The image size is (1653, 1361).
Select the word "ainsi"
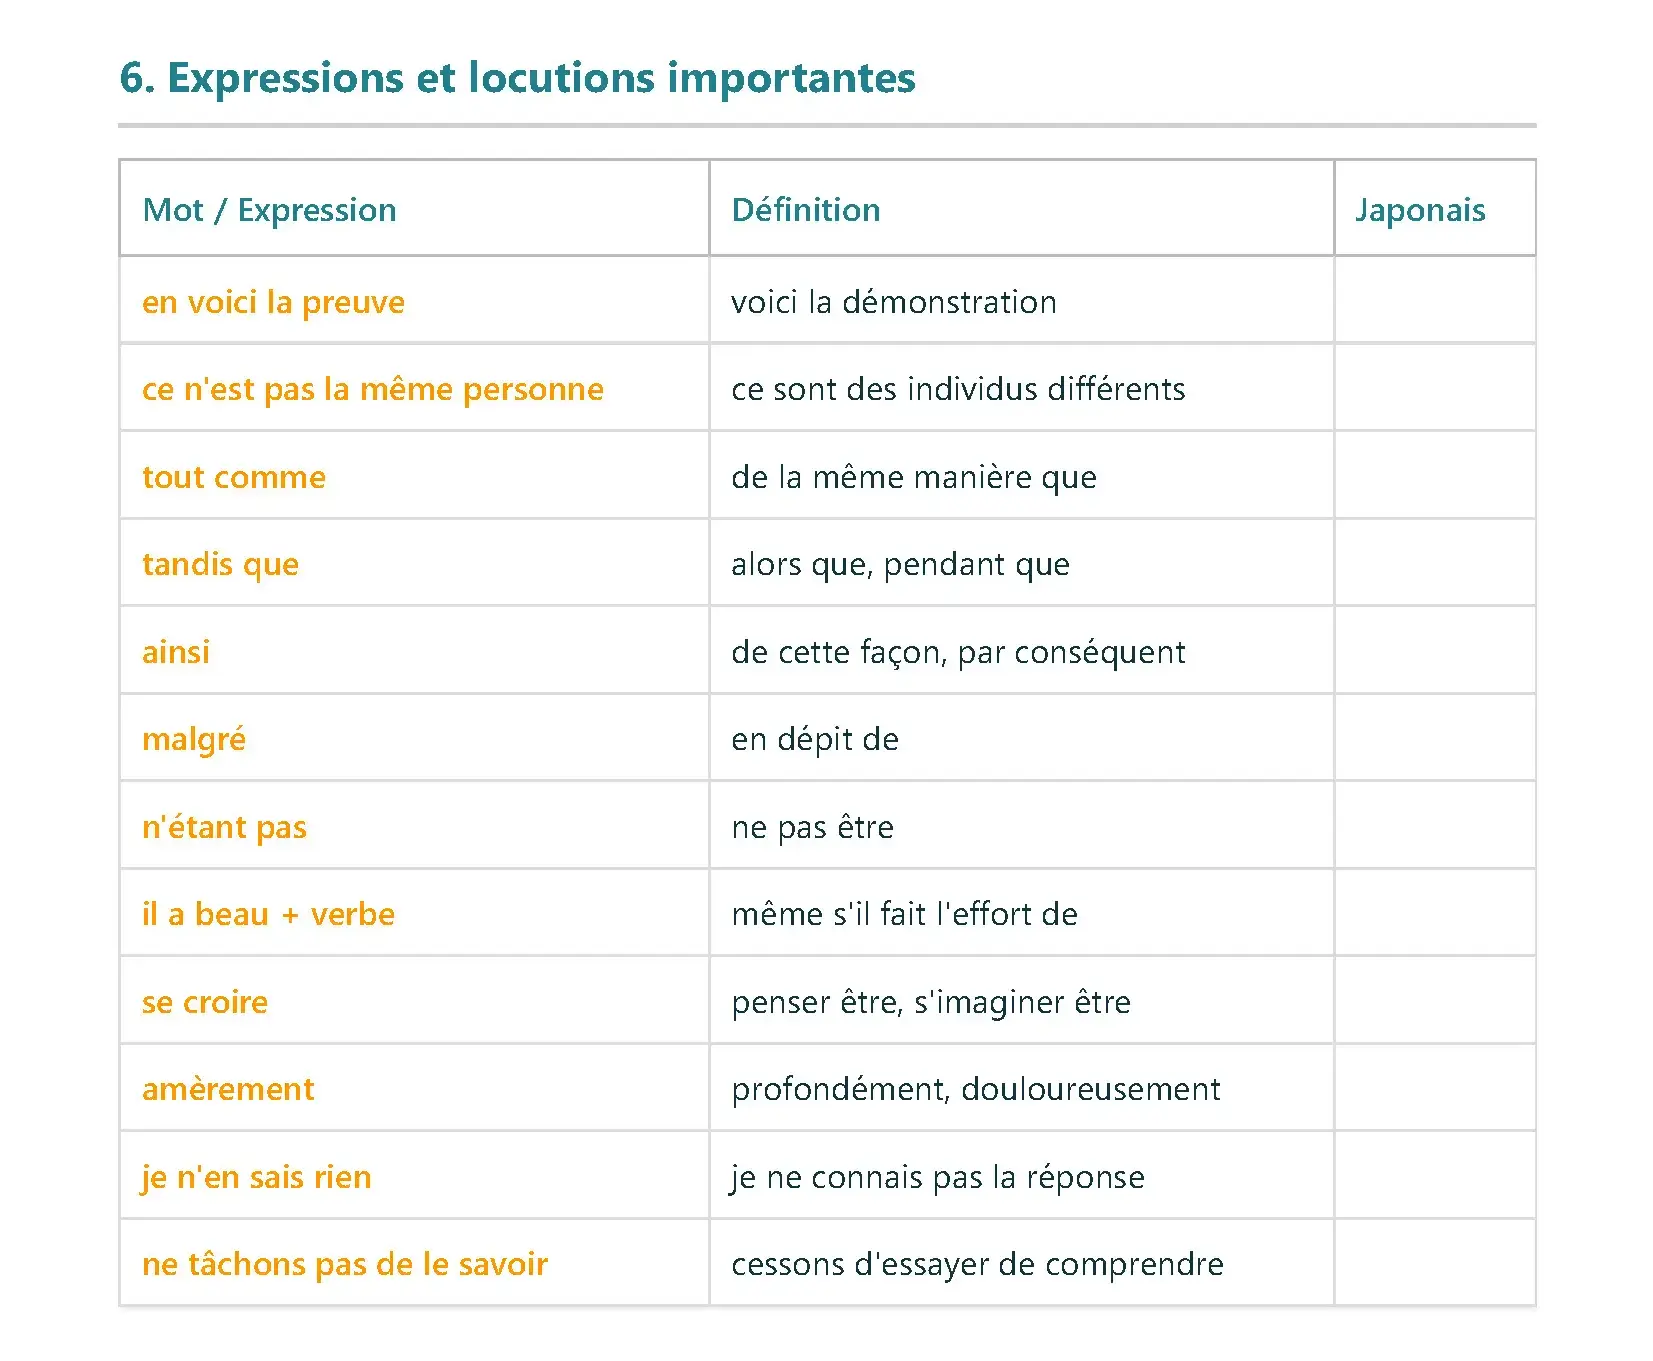[x=176, y=652]
